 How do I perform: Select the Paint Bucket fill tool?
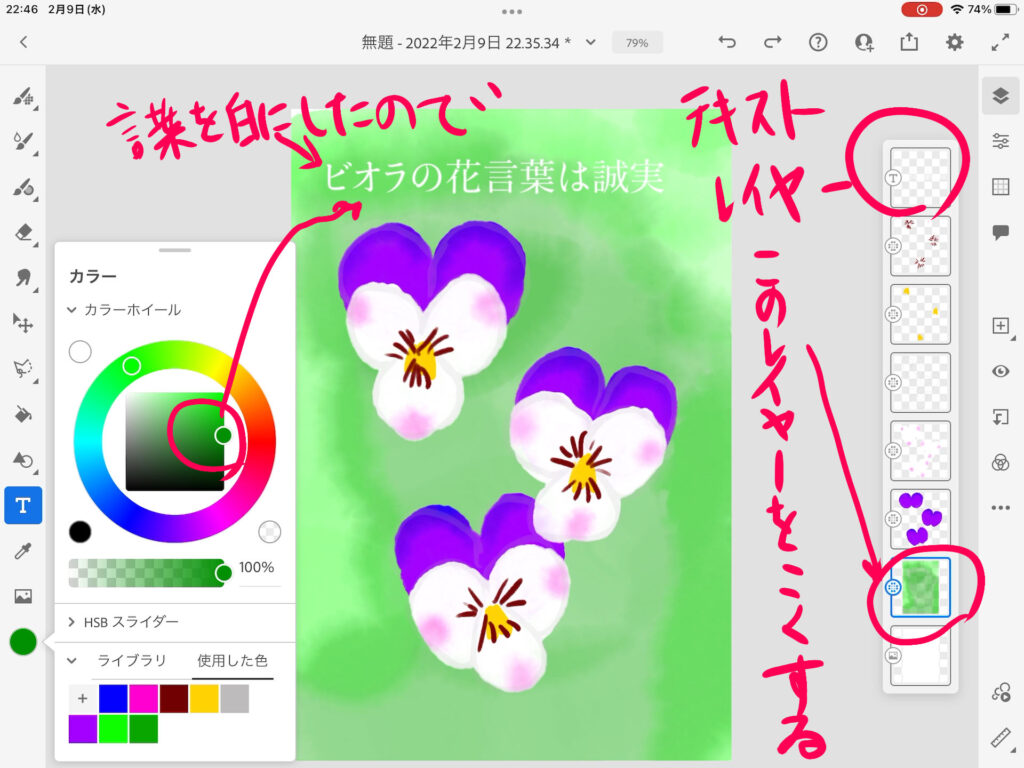point(23,413)
